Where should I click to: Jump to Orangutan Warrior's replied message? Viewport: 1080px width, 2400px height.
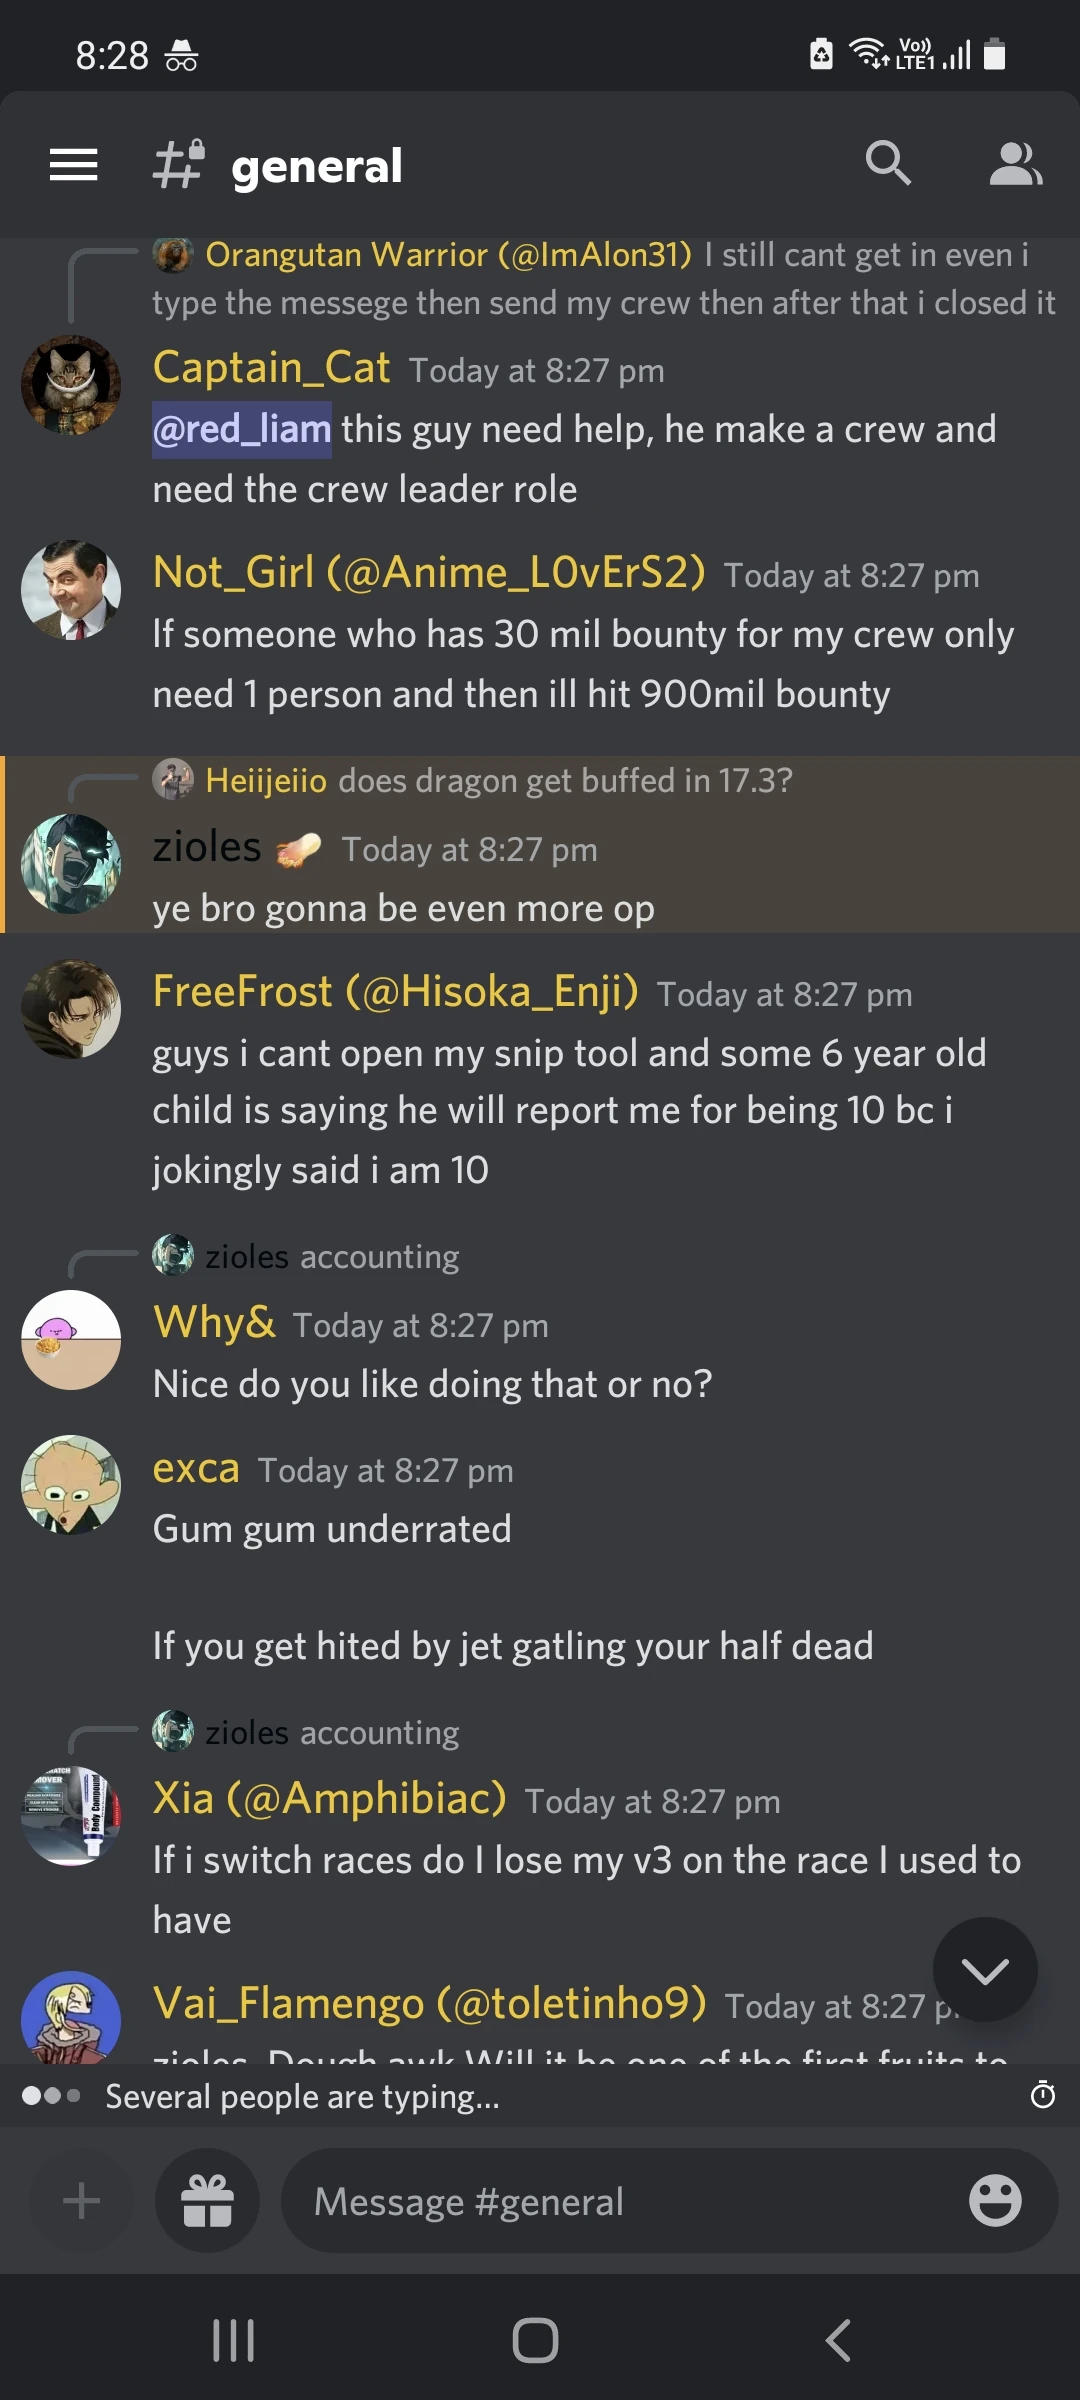tap(603, 278)
